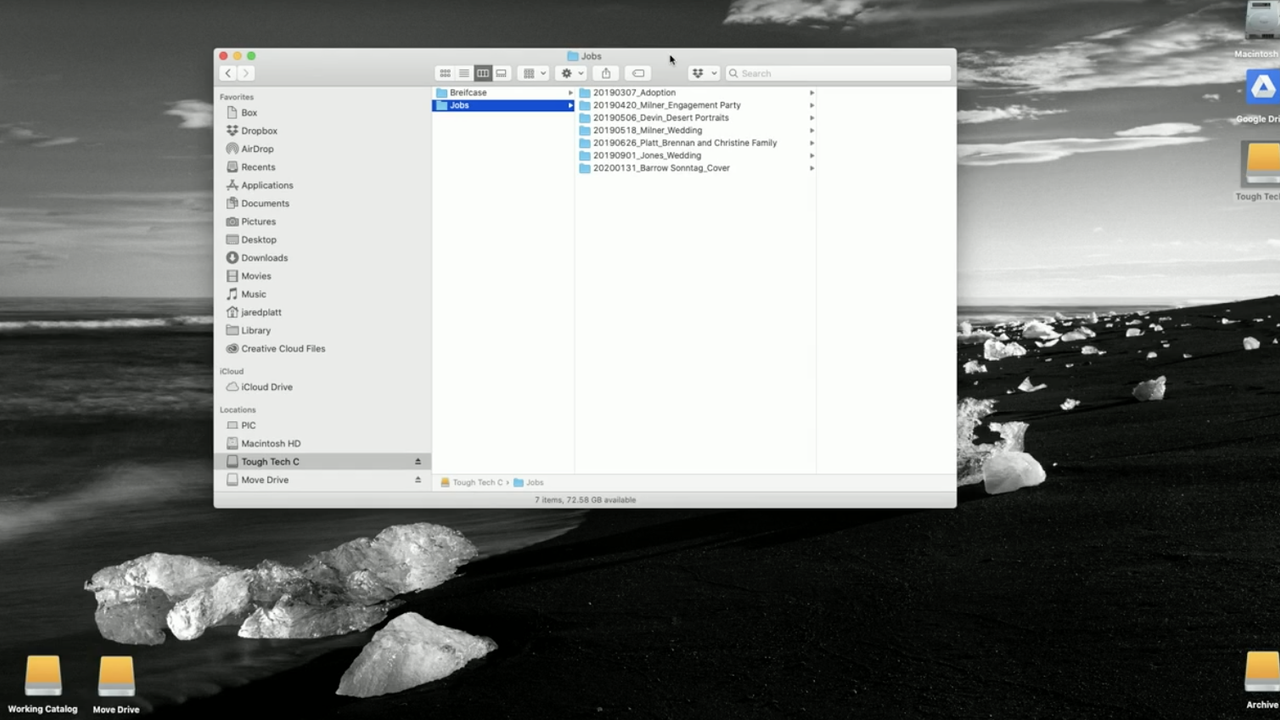Expand arrow beside 20190901_Jones_Wedding
The width and height of the screenshot is (1280, 720).
tap(811, 155)
